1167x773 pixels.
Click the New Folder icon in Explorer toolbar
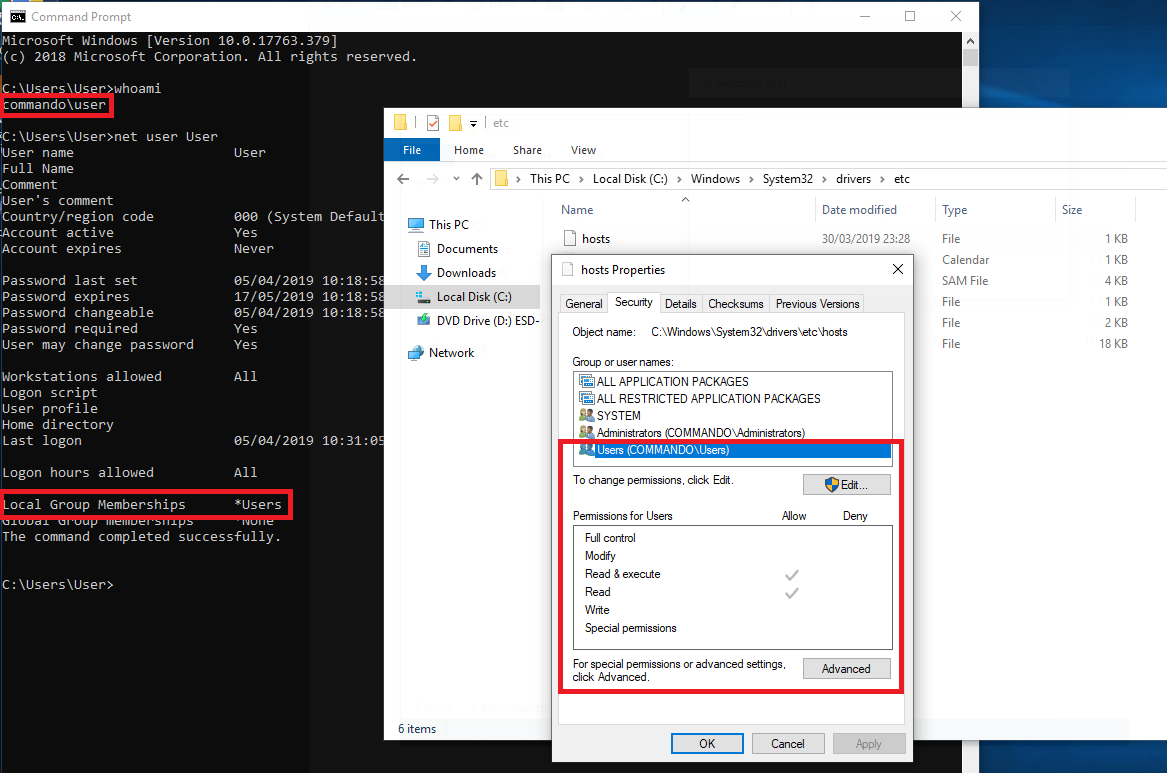[455, 123]
